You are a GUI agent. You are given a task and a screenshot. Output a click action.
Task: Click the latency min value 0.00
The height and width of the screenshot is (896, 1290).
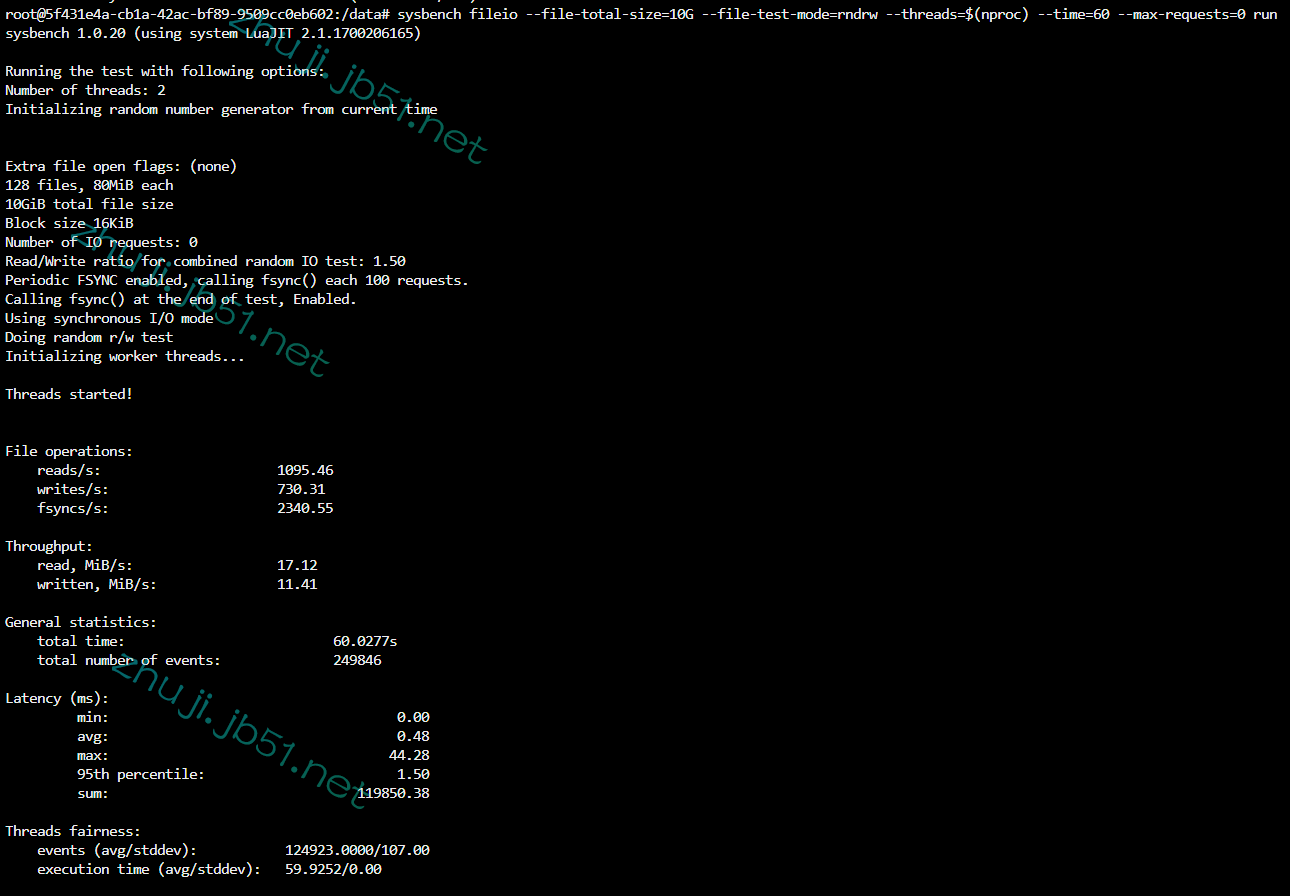pyautogui.click(x=413, y=717)
